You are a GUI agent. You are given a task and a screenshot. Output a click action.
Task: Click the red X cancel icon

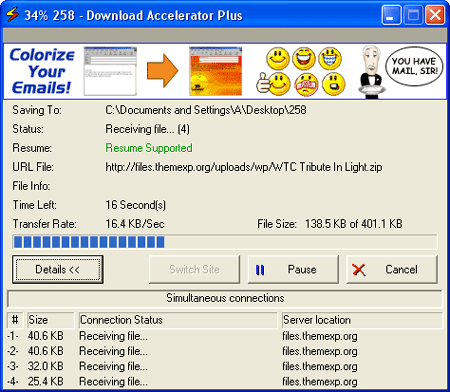[359, 270]
